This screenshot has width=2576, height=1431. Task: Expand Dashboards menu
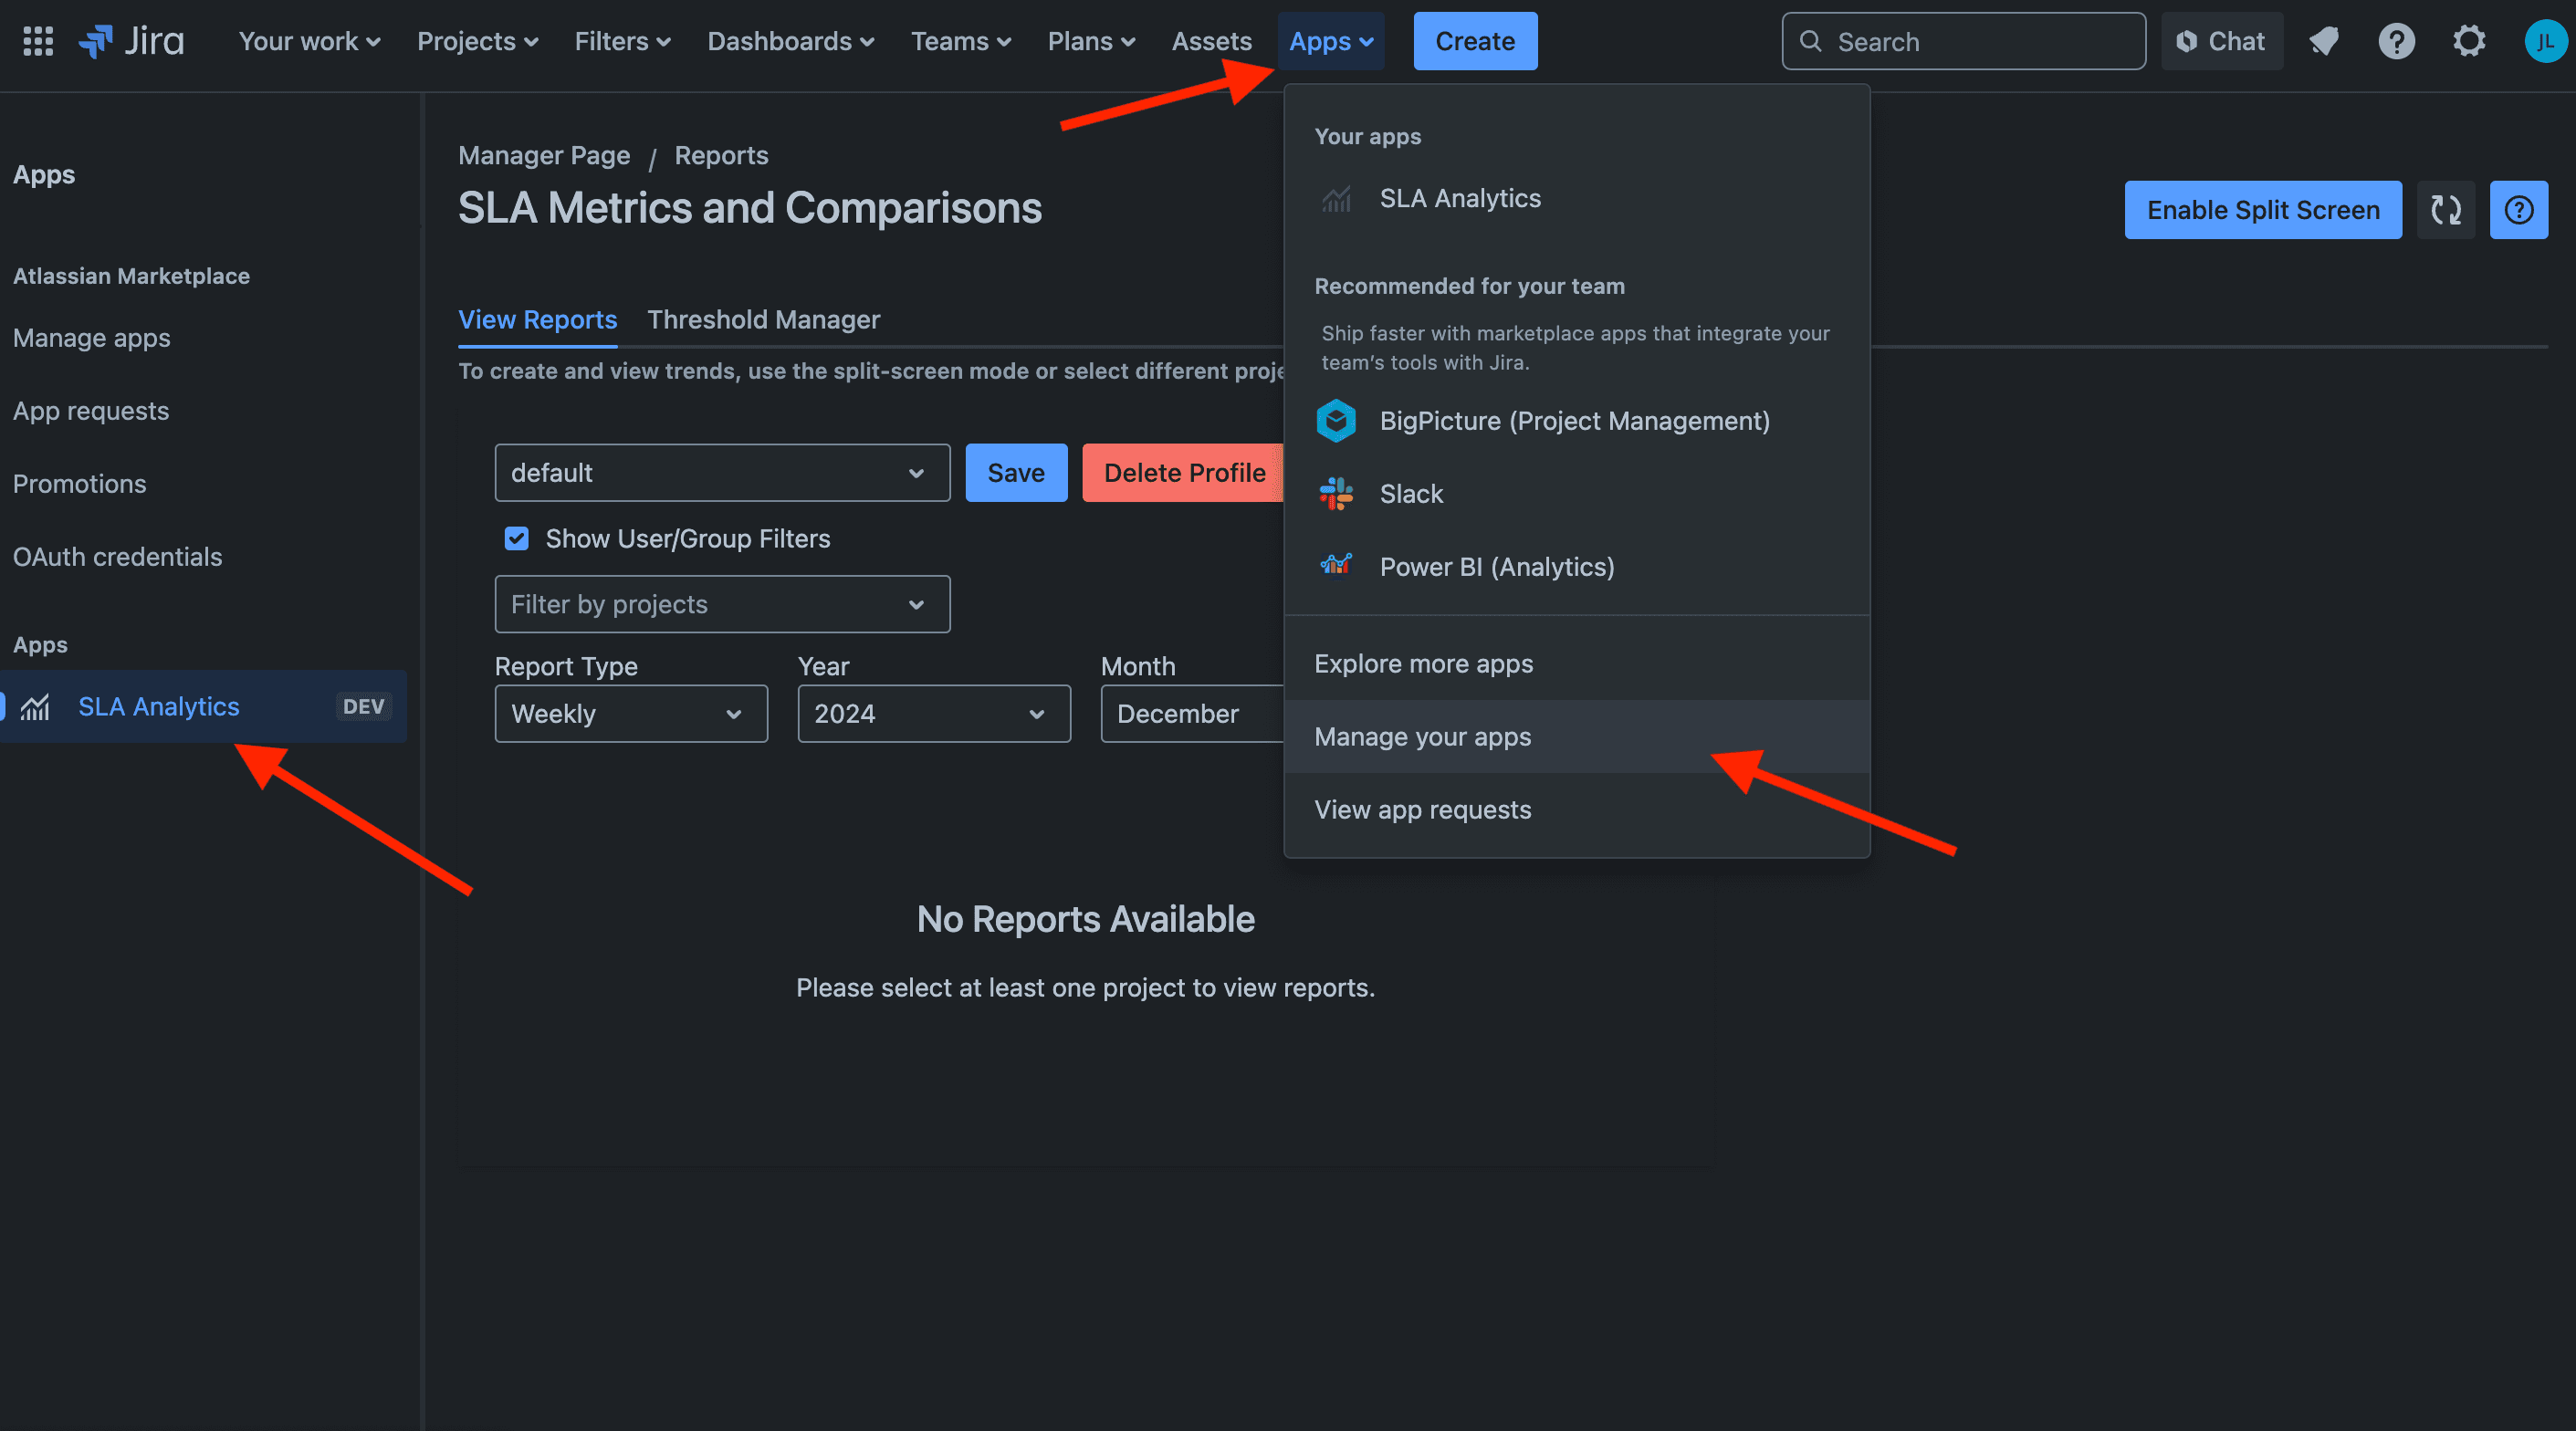click(x=790, y=41)
